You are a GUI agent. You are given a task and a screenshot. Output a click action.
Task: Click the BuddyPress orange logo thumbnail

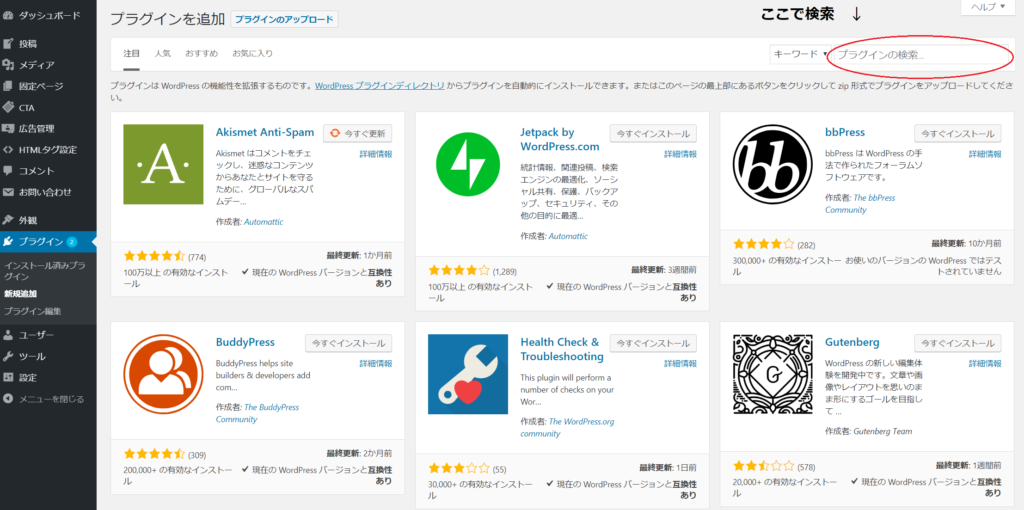pos(163,374)
